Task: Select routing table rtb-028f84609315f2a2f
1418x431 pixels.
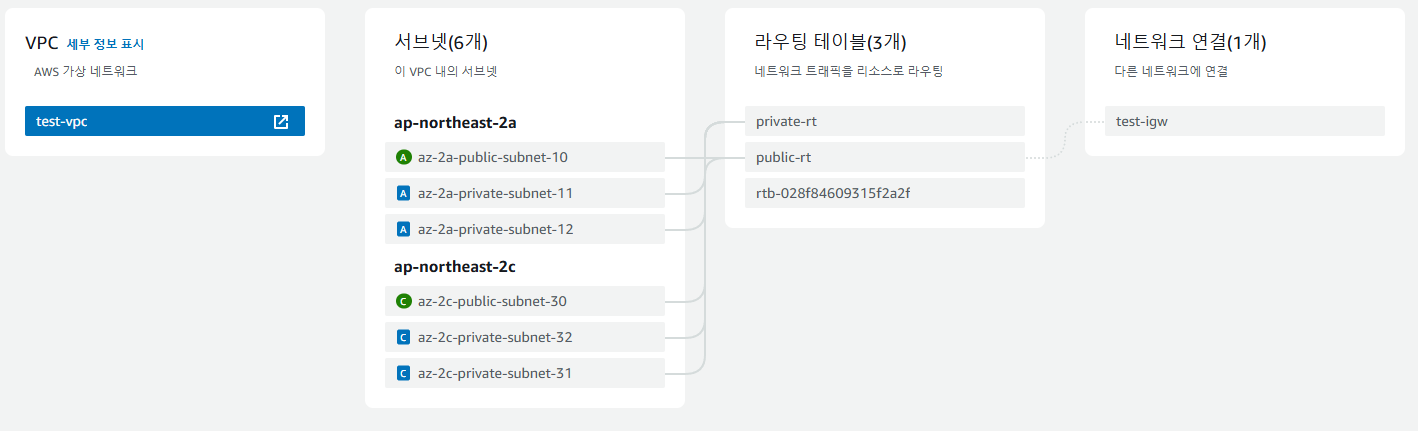Action: 885,193
